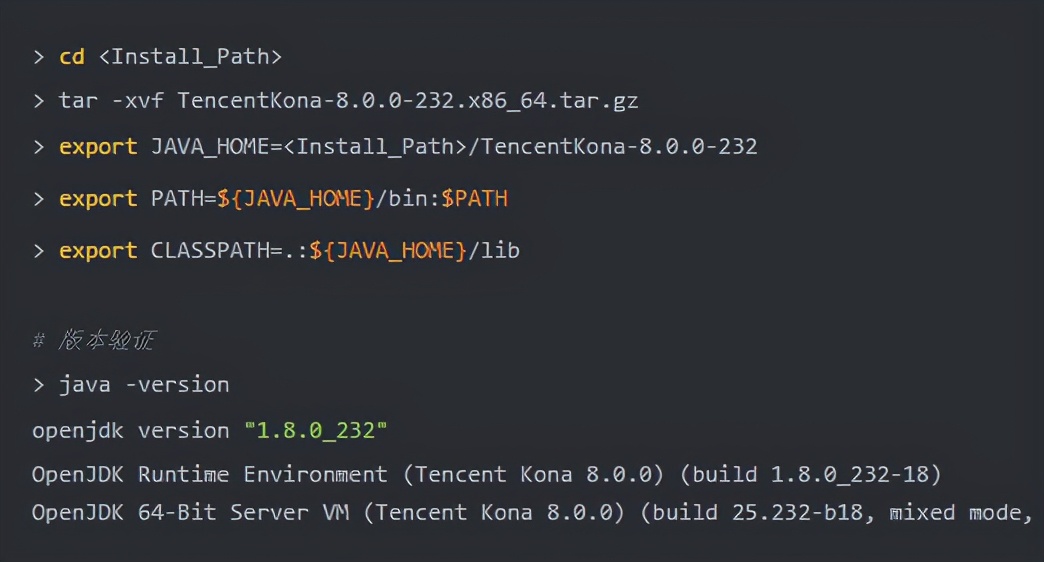Click the 'cd <Install_Path>' command line
The height and width of the screenshot is (562, 1044).
click(158, 57)
